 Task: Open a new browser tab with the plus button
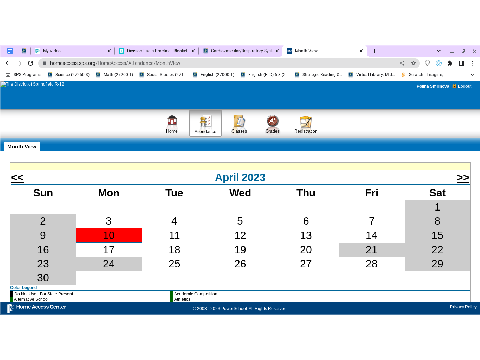[374, 51]
